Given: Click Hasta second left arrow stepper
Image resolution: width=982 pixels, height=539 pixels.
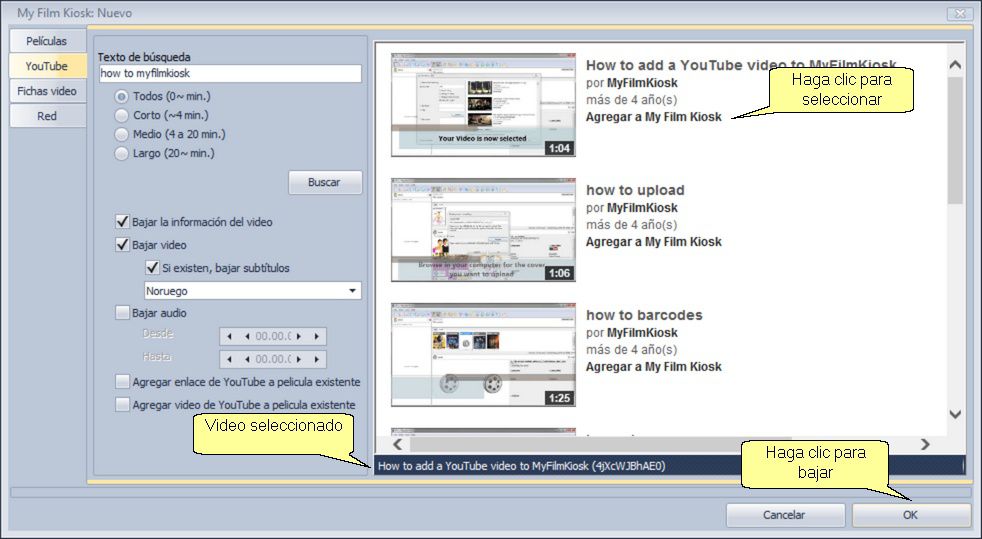Looking at the screenshot, I should click(x=247, y=359).
